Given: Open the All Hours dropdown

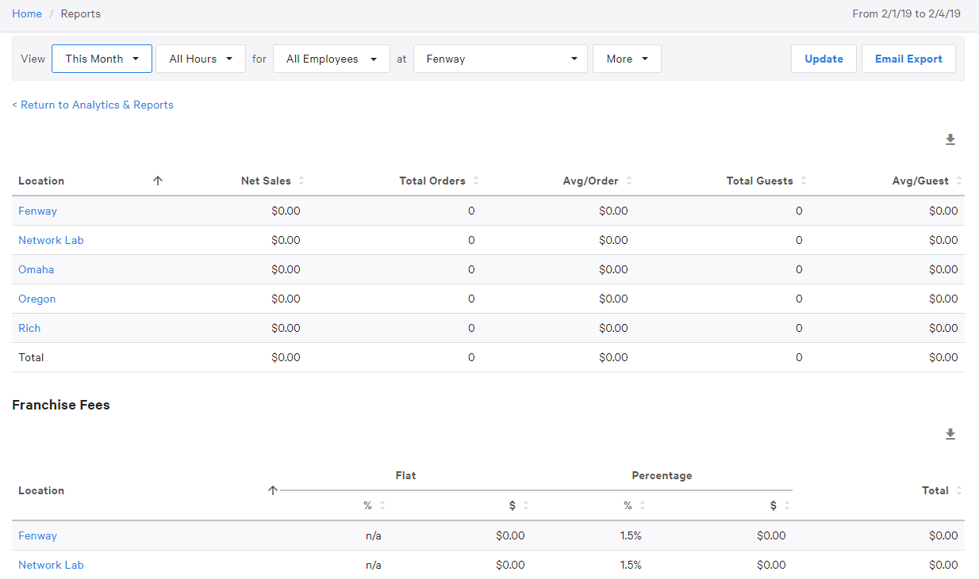Looking at the screenshot, I should pos(200,58).
